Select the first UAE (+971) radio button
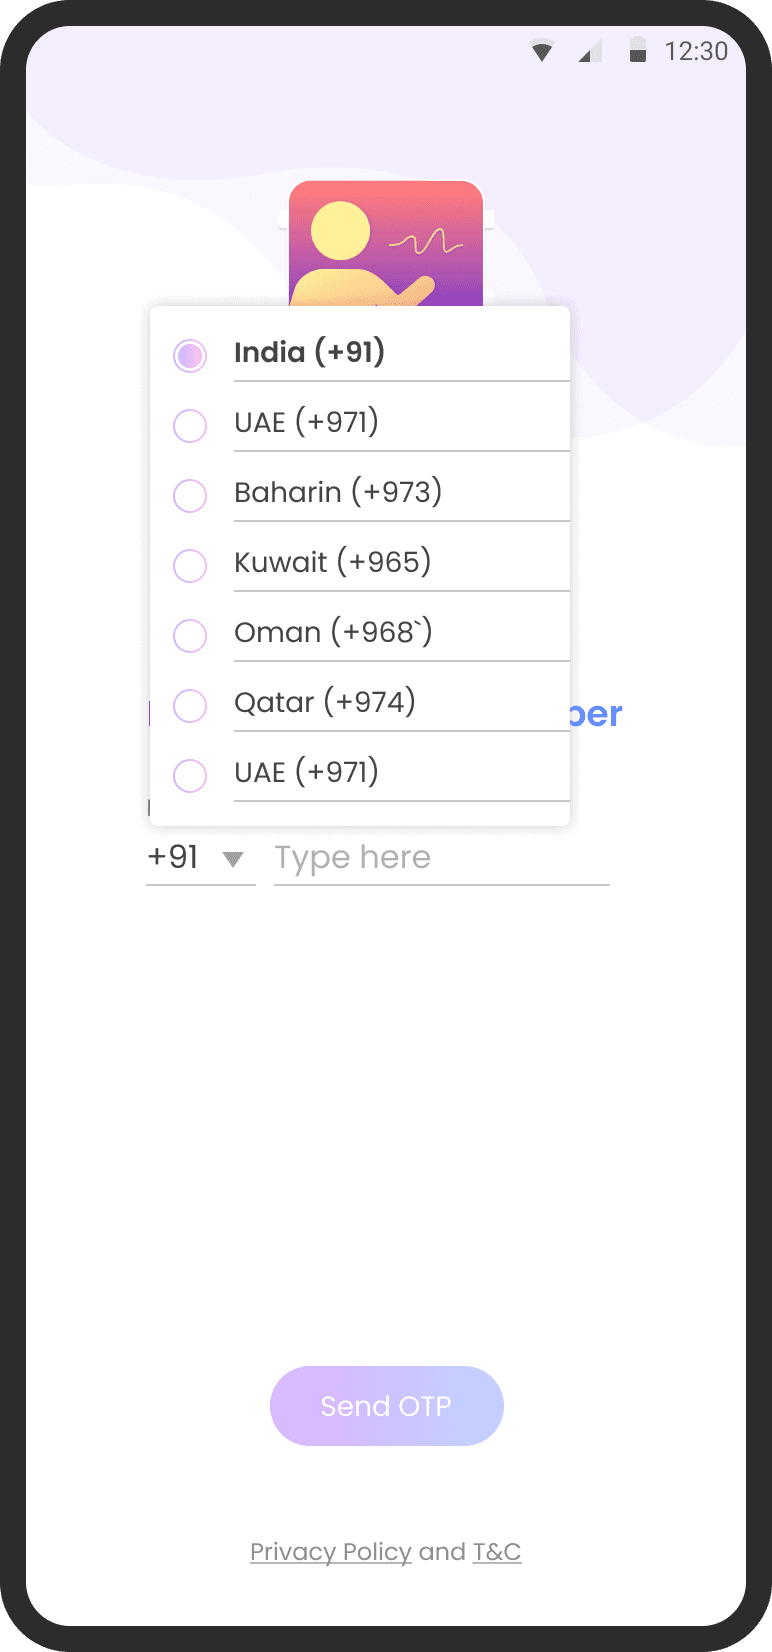Viewport: 772px width, 1652px height. click(x=190, y=425)
